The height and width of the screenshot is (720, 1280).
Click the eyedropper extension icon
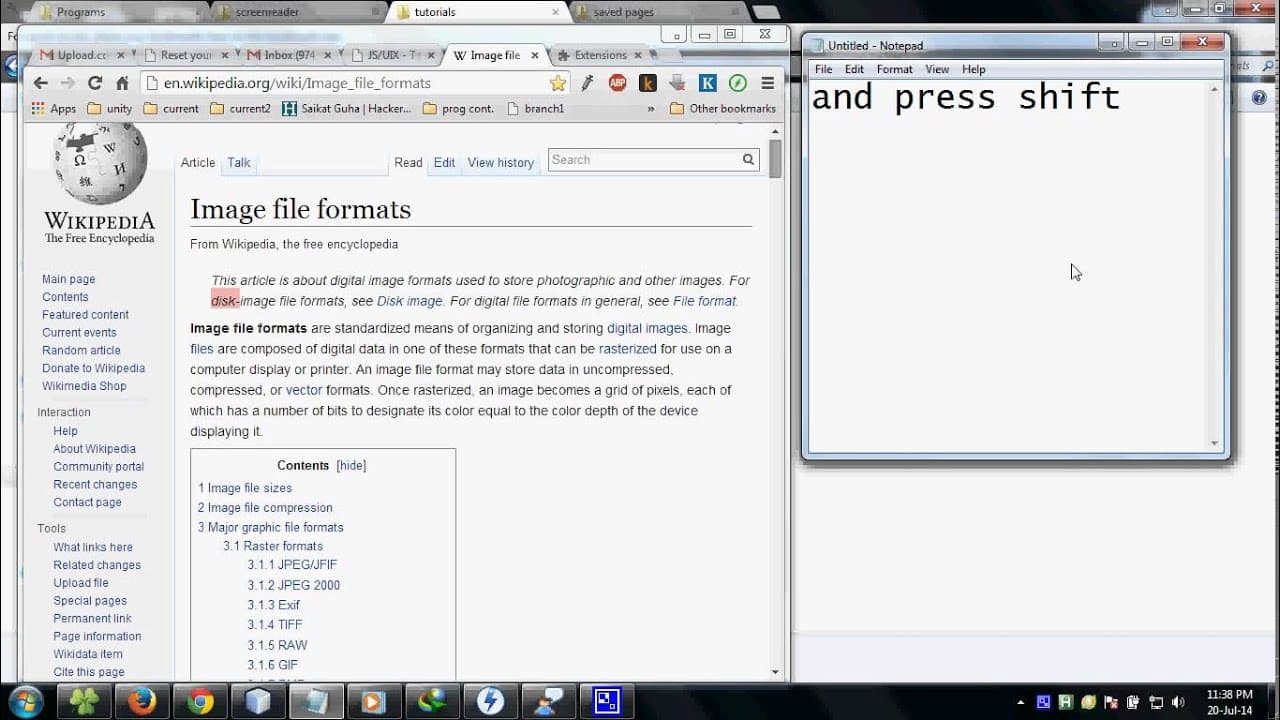(x=588, y=83)
